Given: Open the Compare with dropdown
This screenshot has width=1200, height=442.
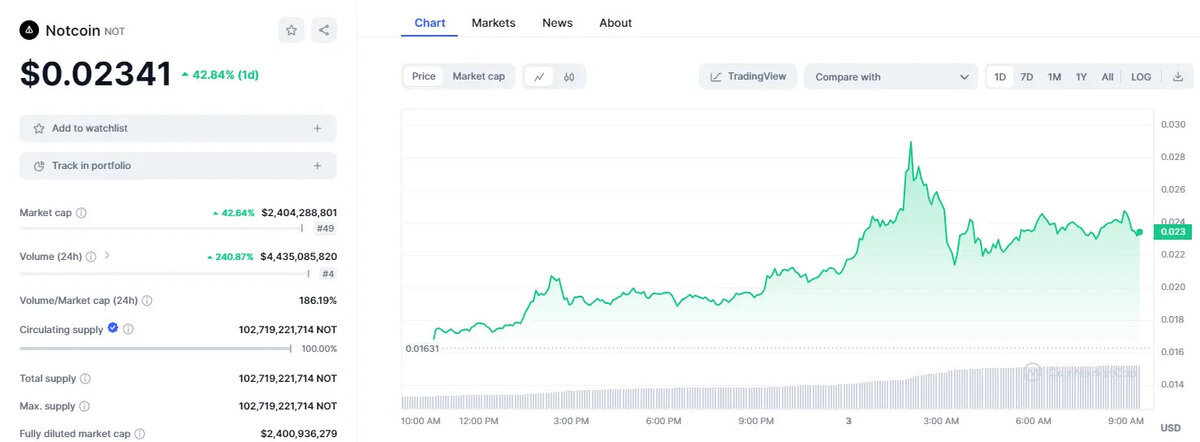Looking at the screenshot, I should coord(891,76).
